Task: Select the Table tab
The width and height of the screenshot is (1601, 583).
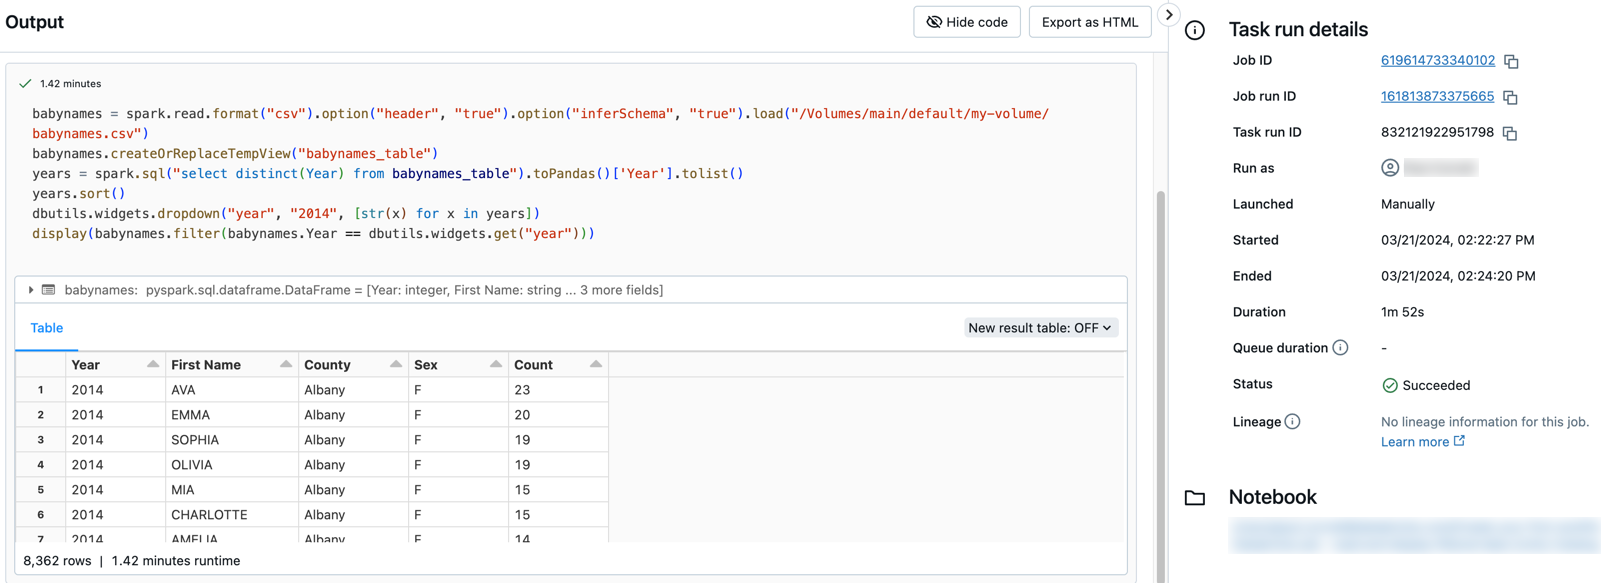Action: click(x=46, y=328)
